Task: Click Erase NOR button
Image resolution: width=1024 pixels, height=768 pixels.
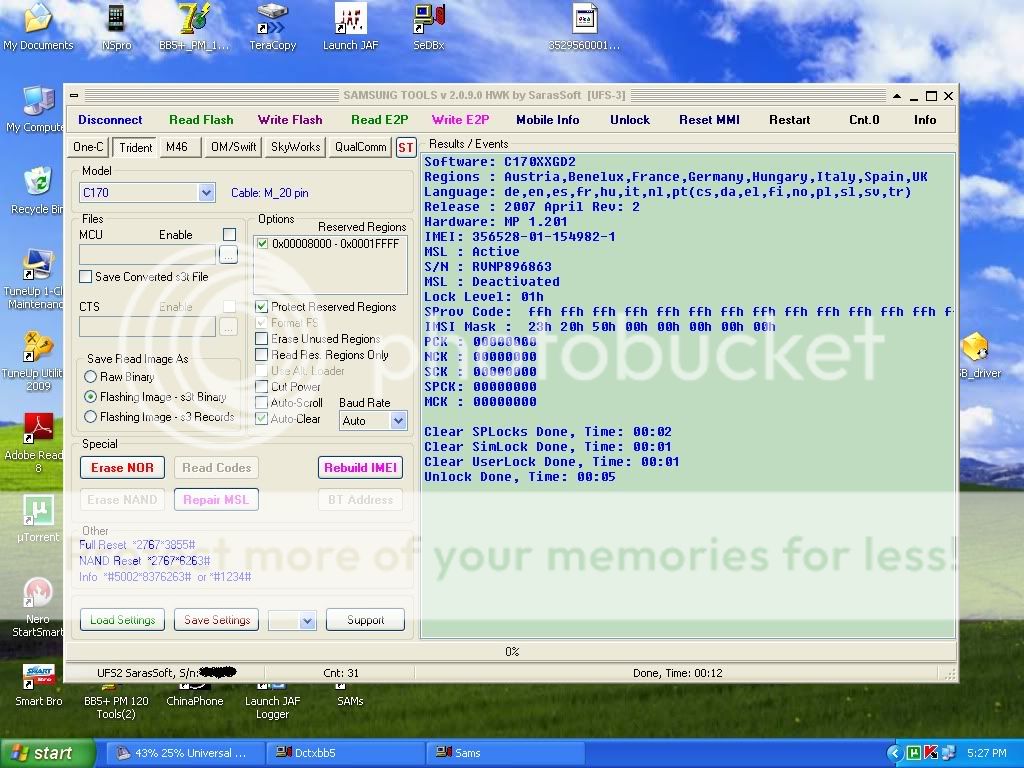Action: pyautogui.click(x=122, y=468)
